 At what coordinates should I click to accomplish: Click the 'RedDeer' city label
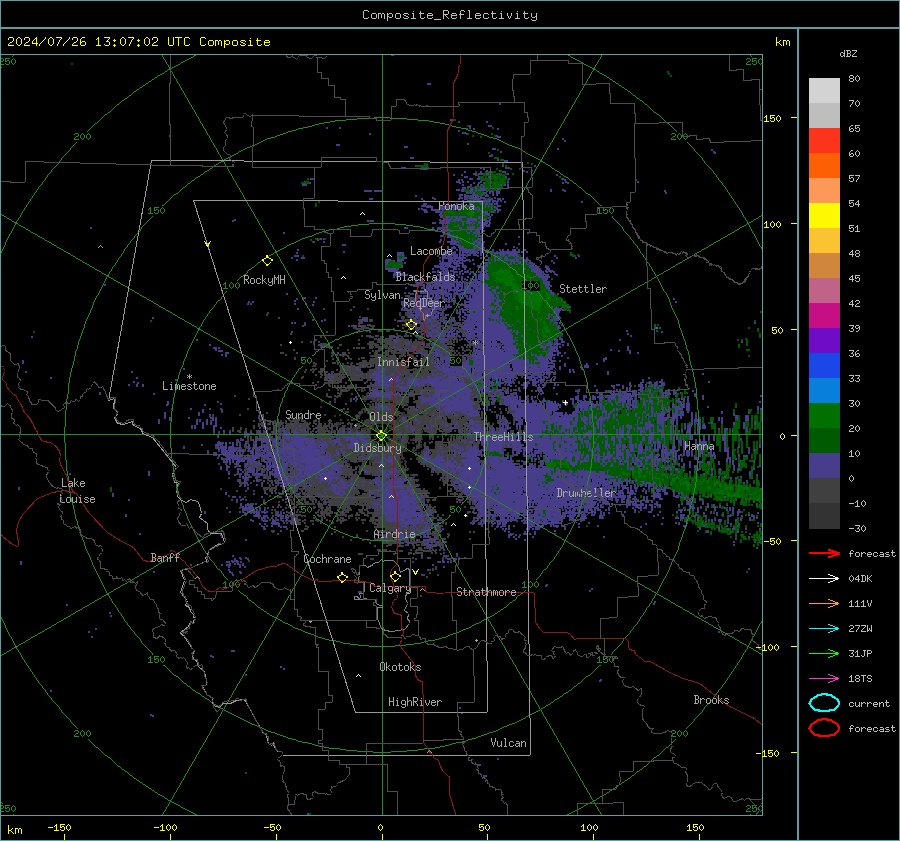click(424, 303)
